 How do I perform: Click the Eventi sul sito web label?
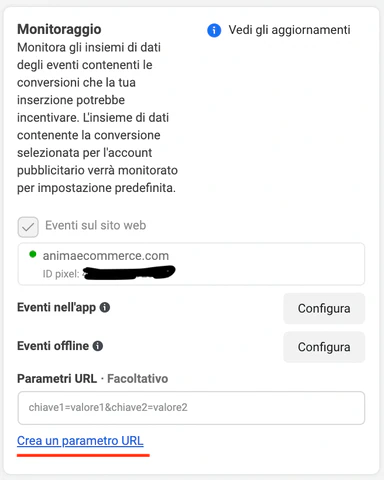click(96, 225)
